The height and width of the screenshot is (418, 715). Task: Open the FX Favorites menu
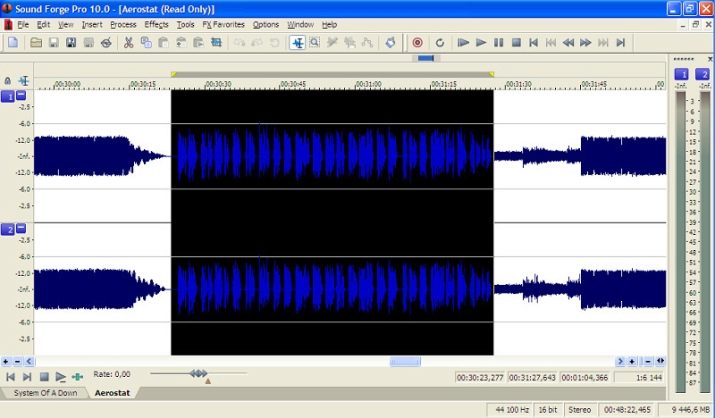pos(223,24)
